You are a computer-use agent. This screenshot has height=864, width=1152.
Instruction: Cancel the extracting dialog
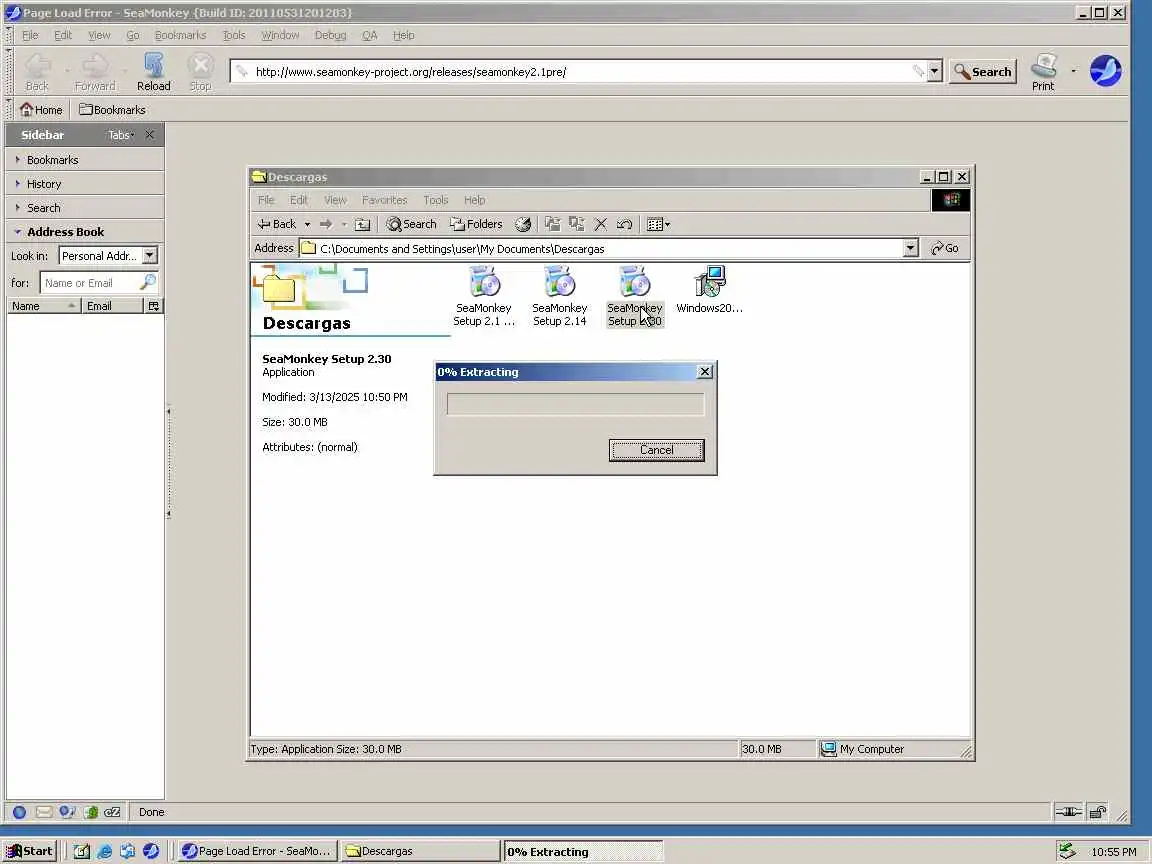(x=656, y=450)
